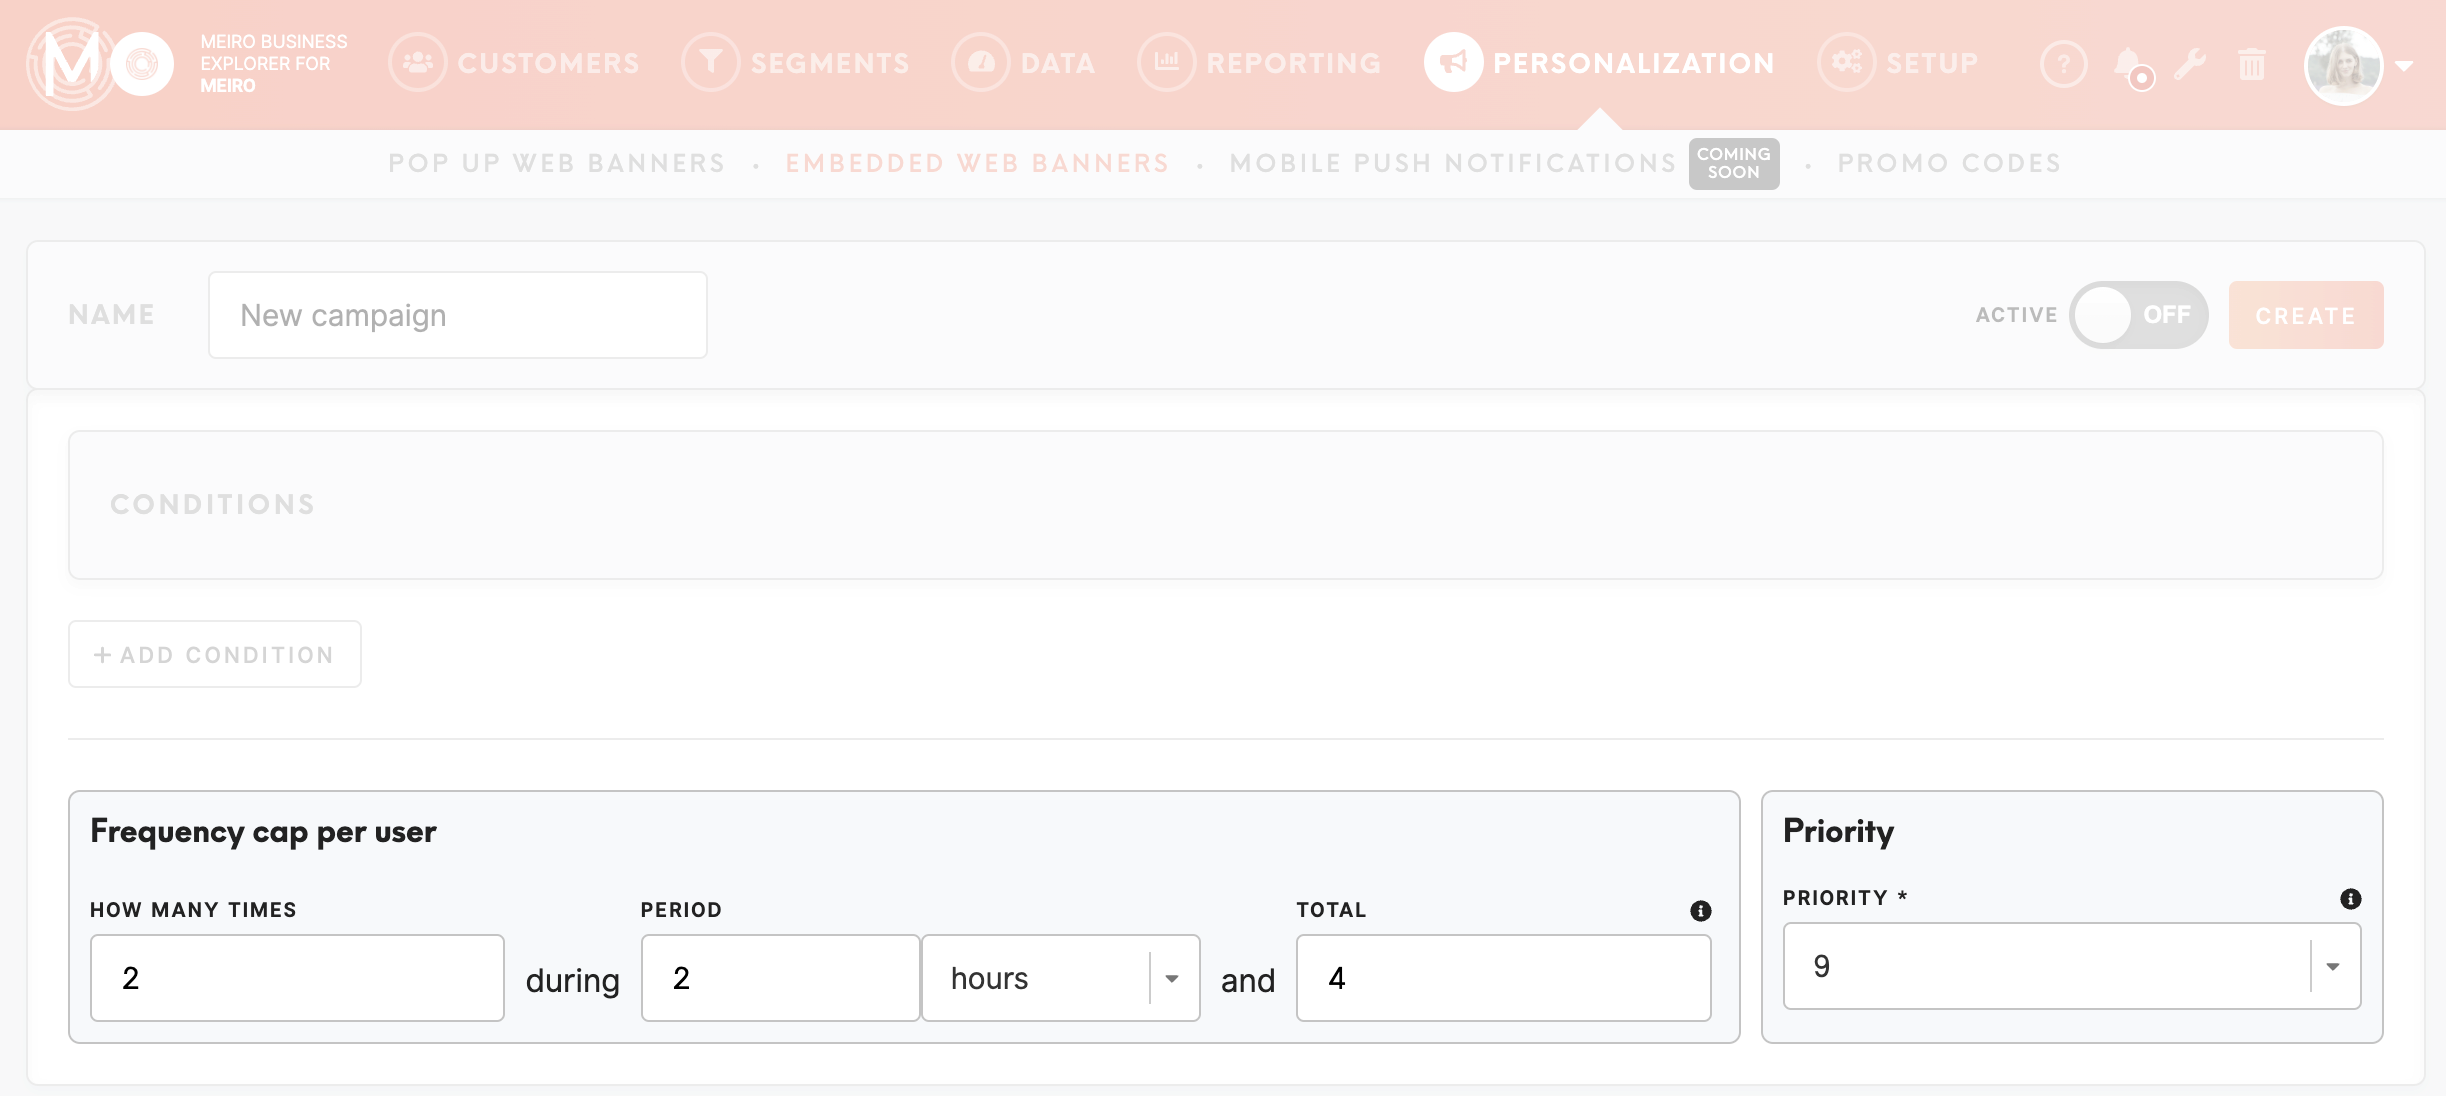Focus the campaign Name input field

(458, 315)
